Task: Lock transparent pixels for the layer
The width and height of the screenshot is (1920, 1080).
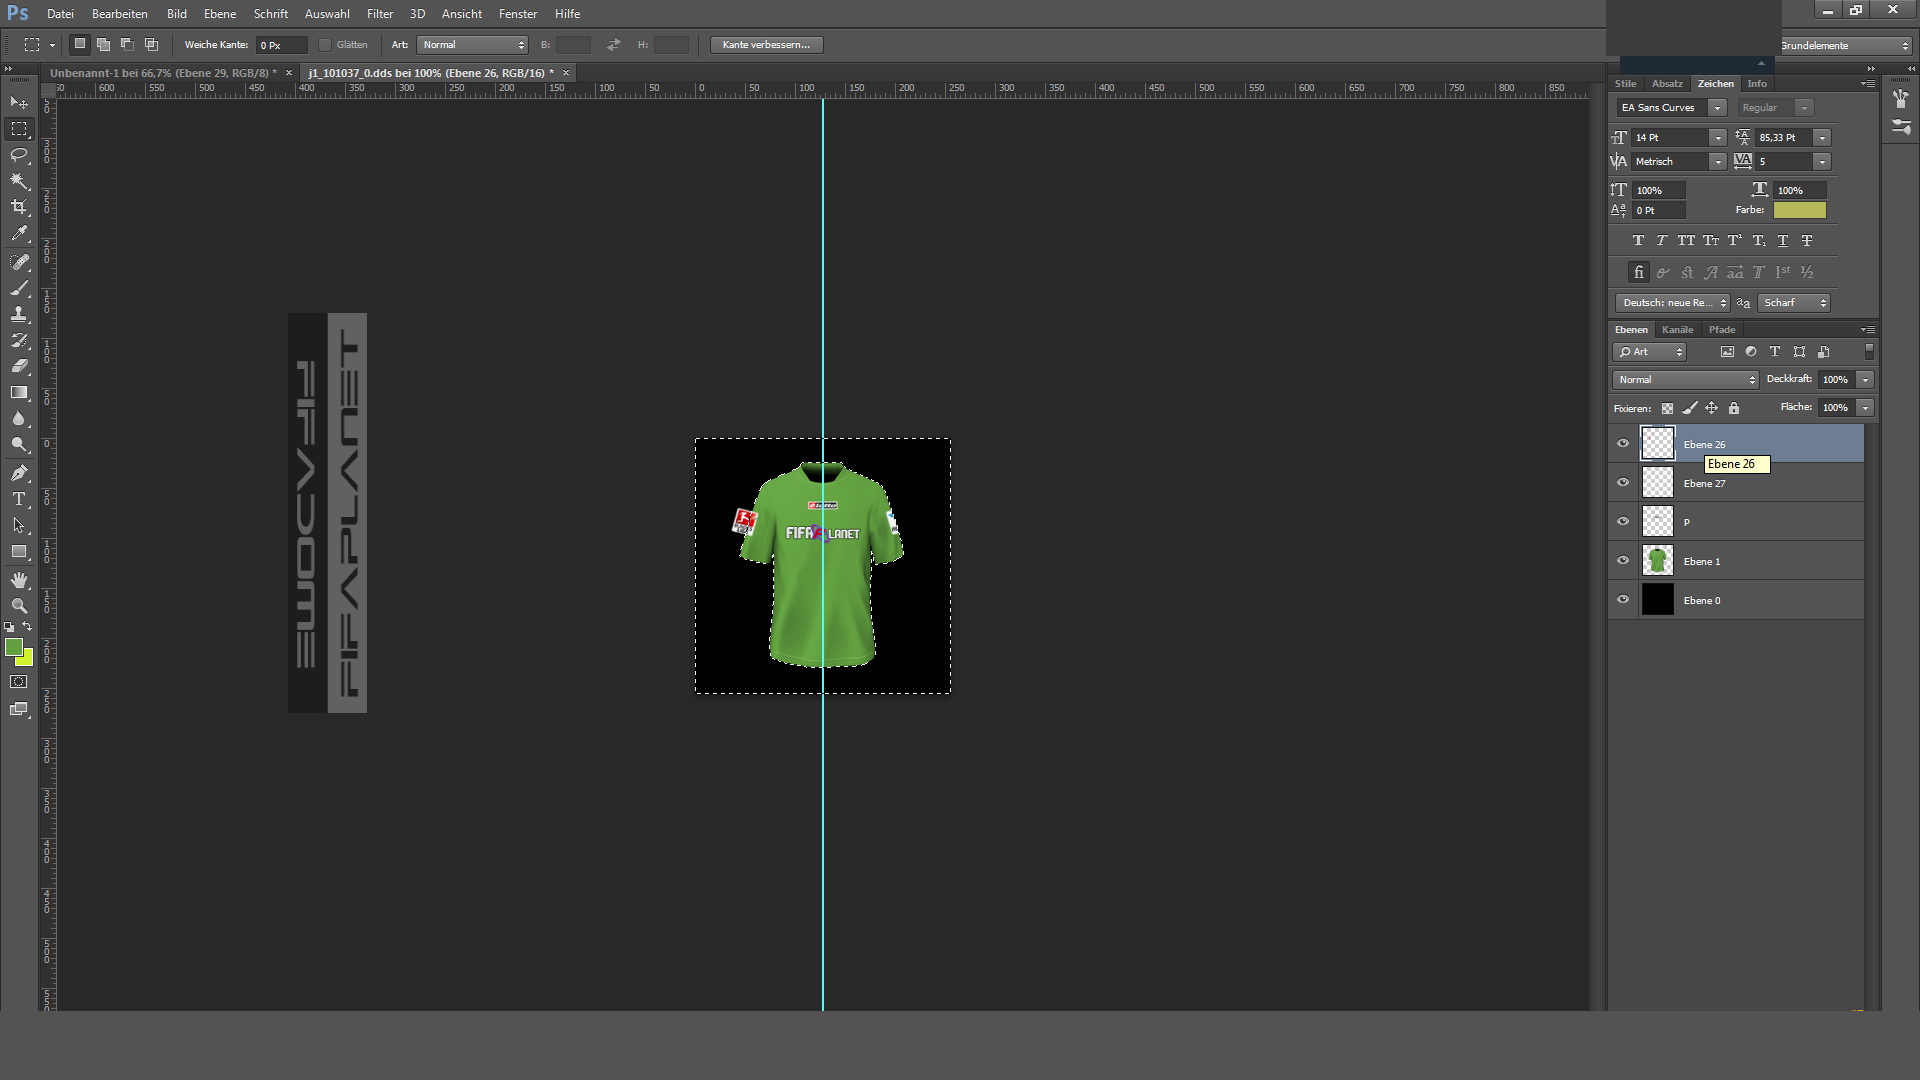Action: 1667,408
